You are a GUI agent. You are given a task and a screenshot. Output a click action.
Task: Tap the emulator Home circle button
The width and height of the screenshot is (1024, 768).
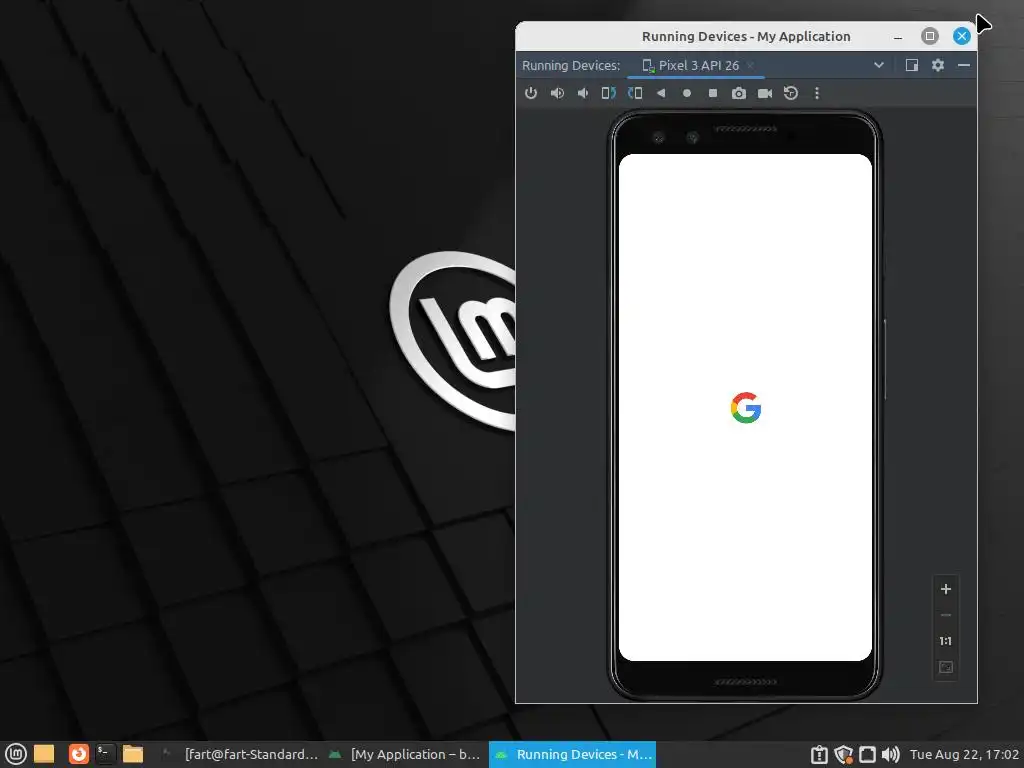[x=686, y=93]
